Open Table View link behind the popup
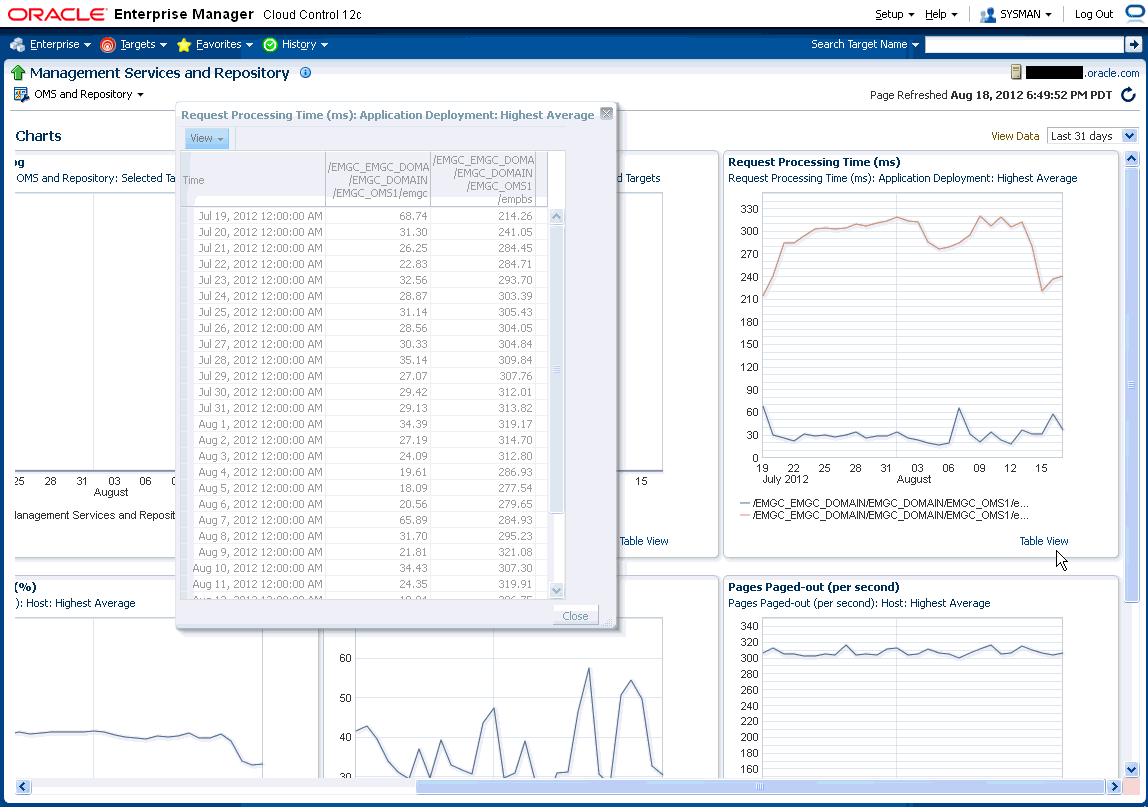This screenshot has width=1148, height=807. (x=644, y=541)
